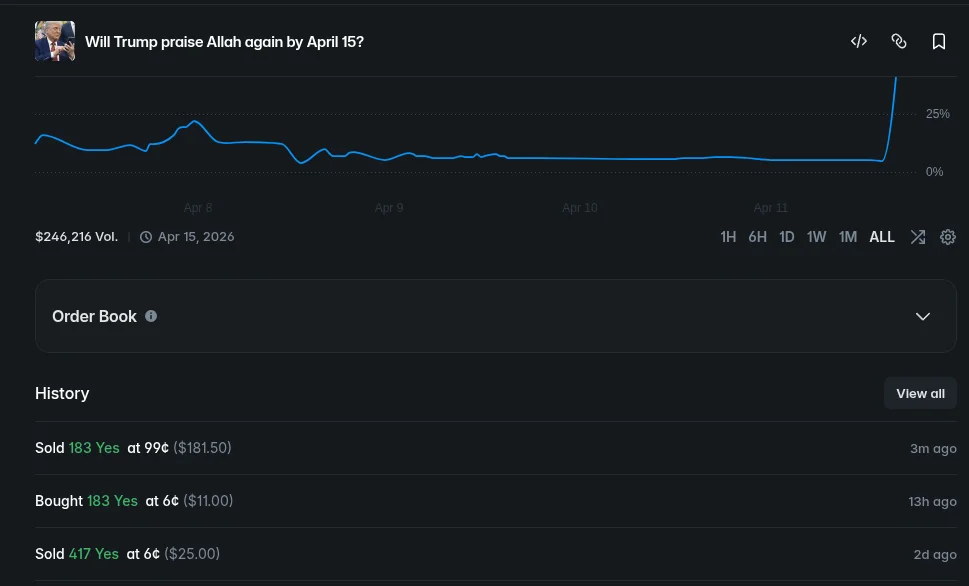Click the info icon beside Order Book
Viewport: 969px width, 586px height.
pyautogui.click(x=151, y=316)
